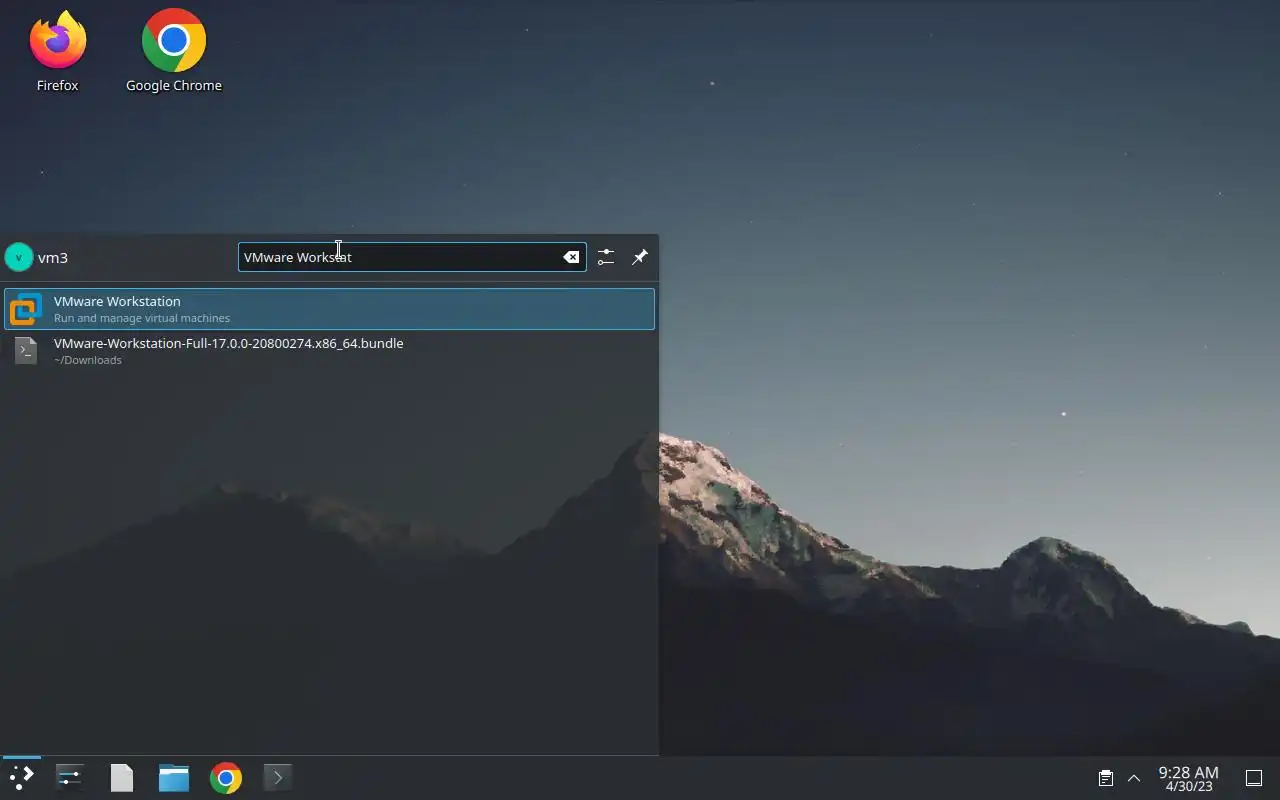Open the application launcher in the taskbar
The width and height of the screenshot is (1280, 800).
22,778
